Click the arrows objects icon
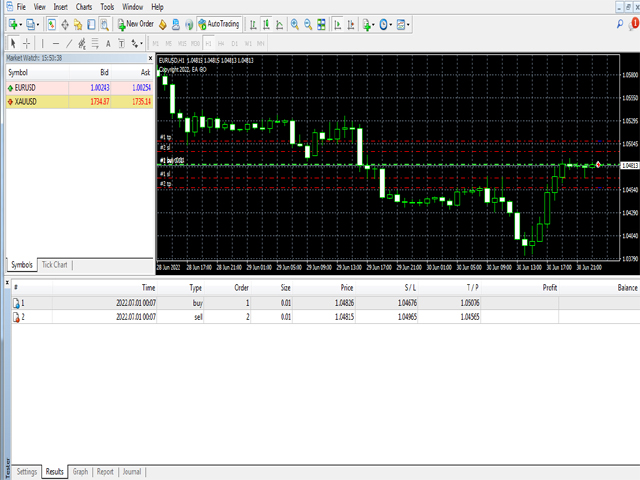The image size is (640, 480). click(134, 43)
